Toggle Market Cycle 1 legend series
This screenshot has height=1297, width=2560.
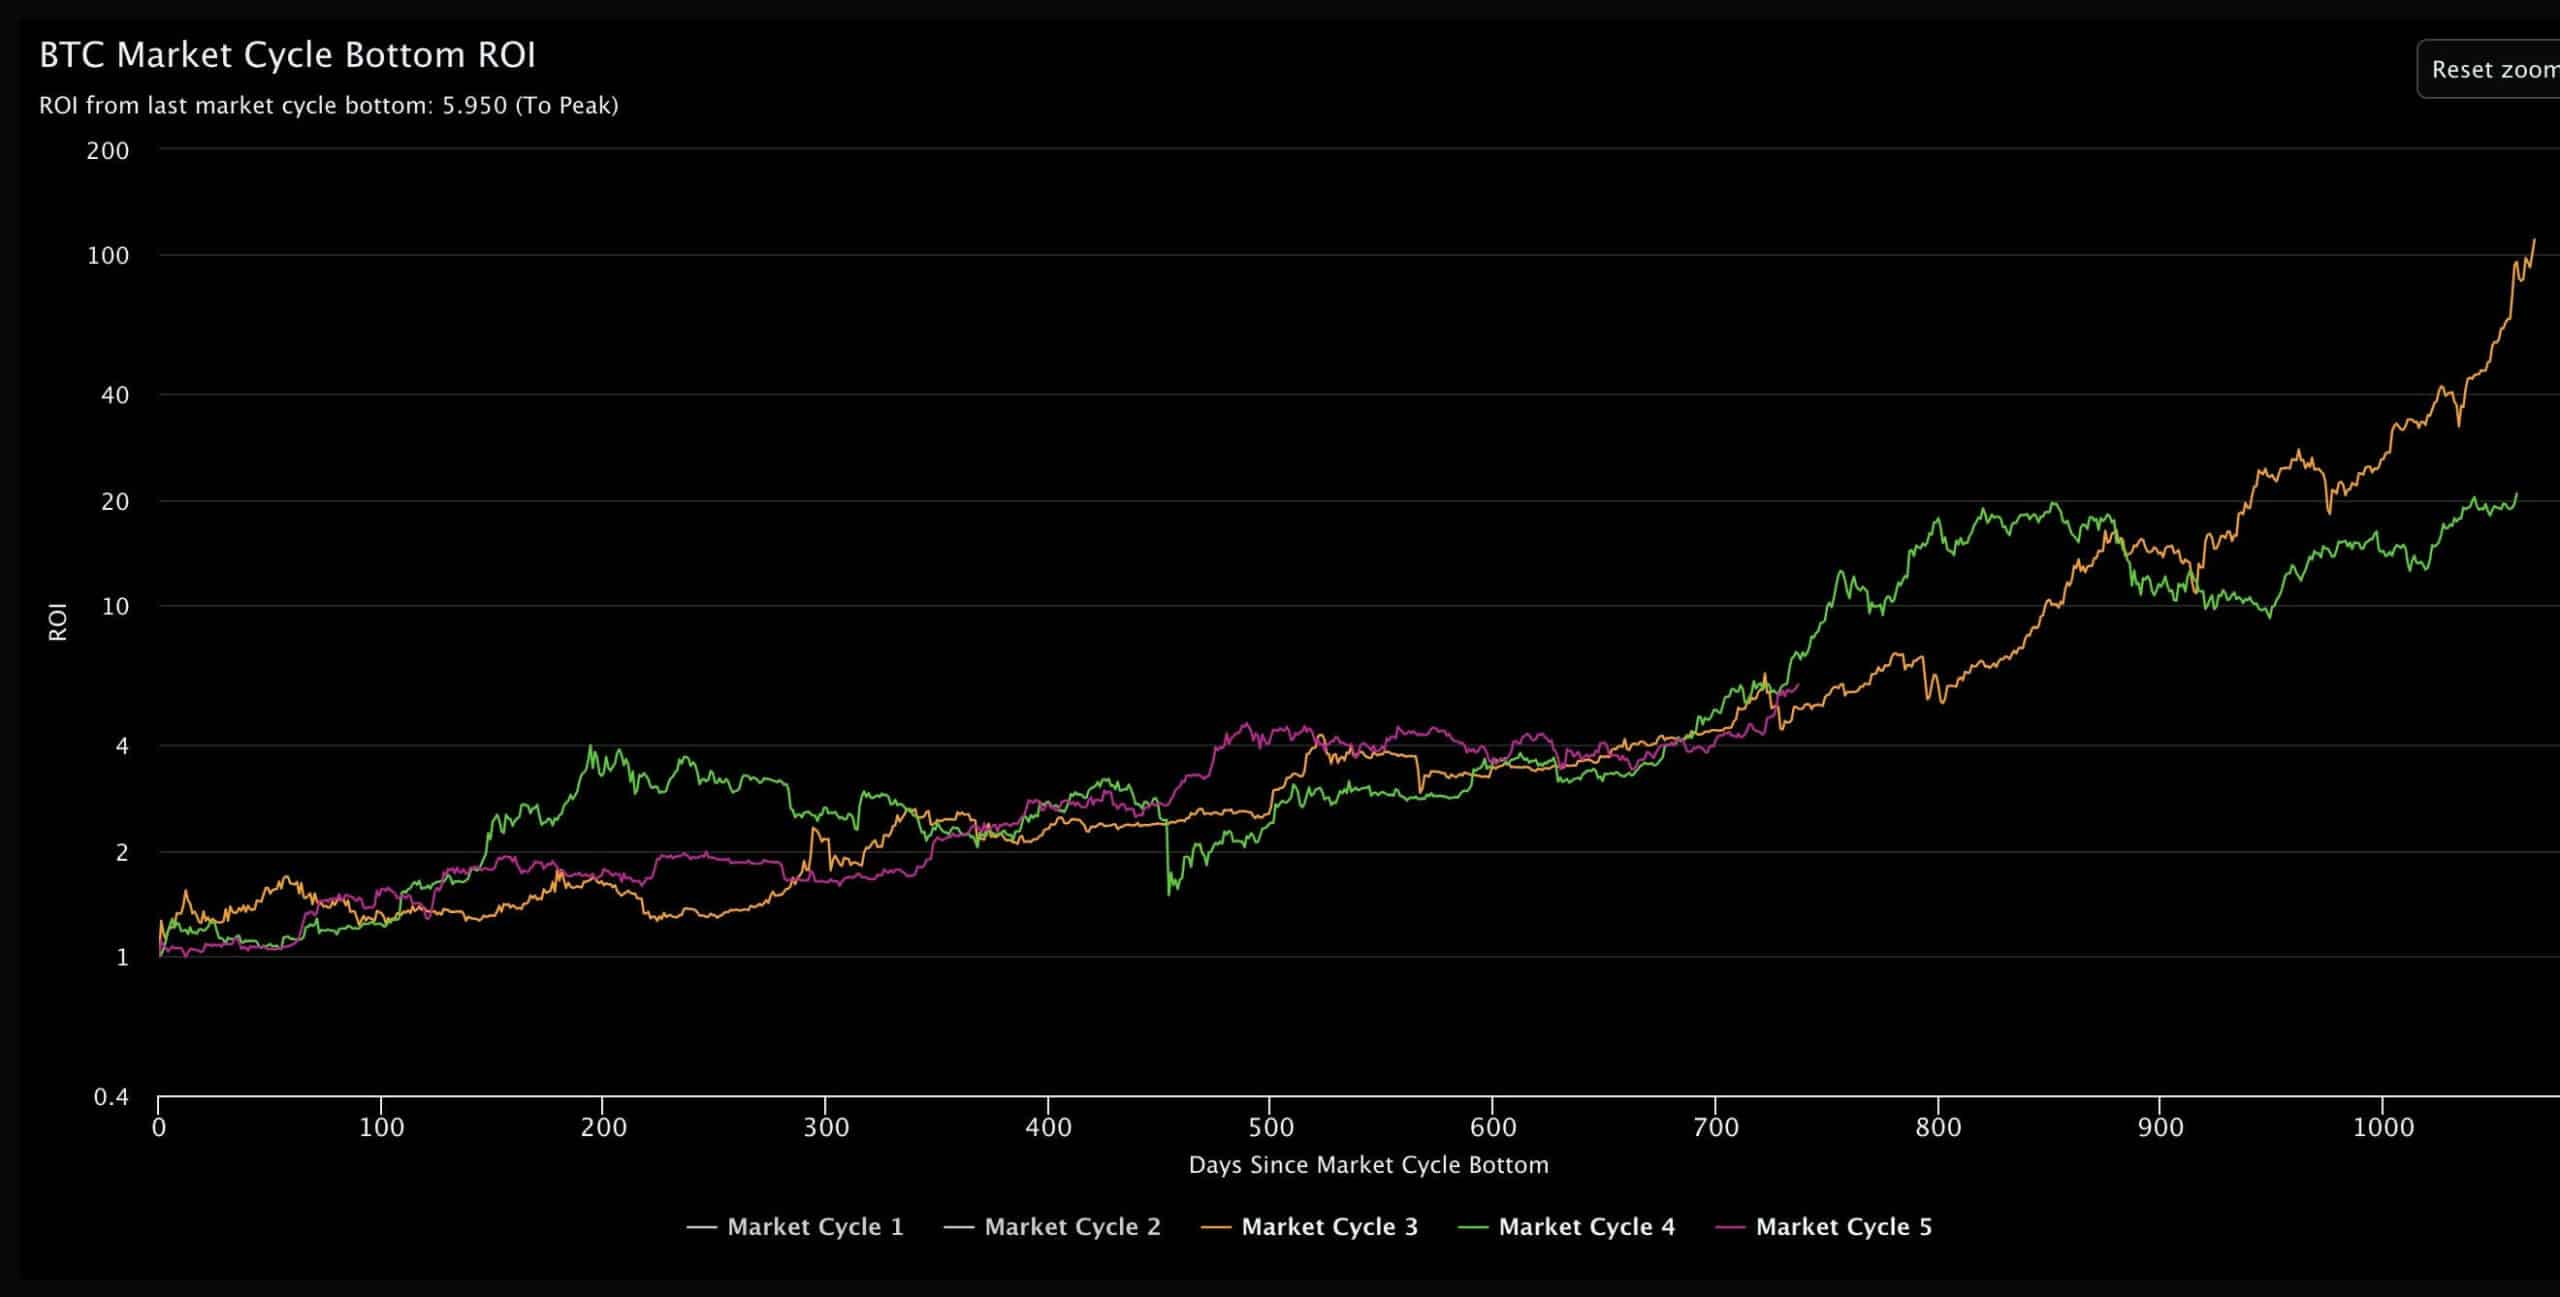(795, 1227)
